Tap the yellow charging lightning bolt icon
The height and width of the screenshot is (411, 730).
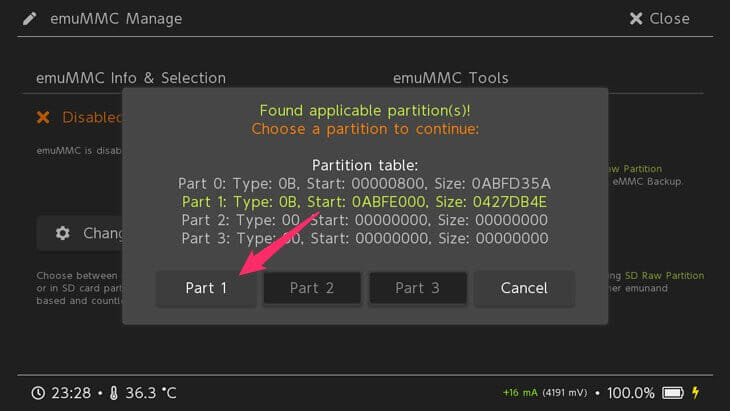tap(696, 393)
